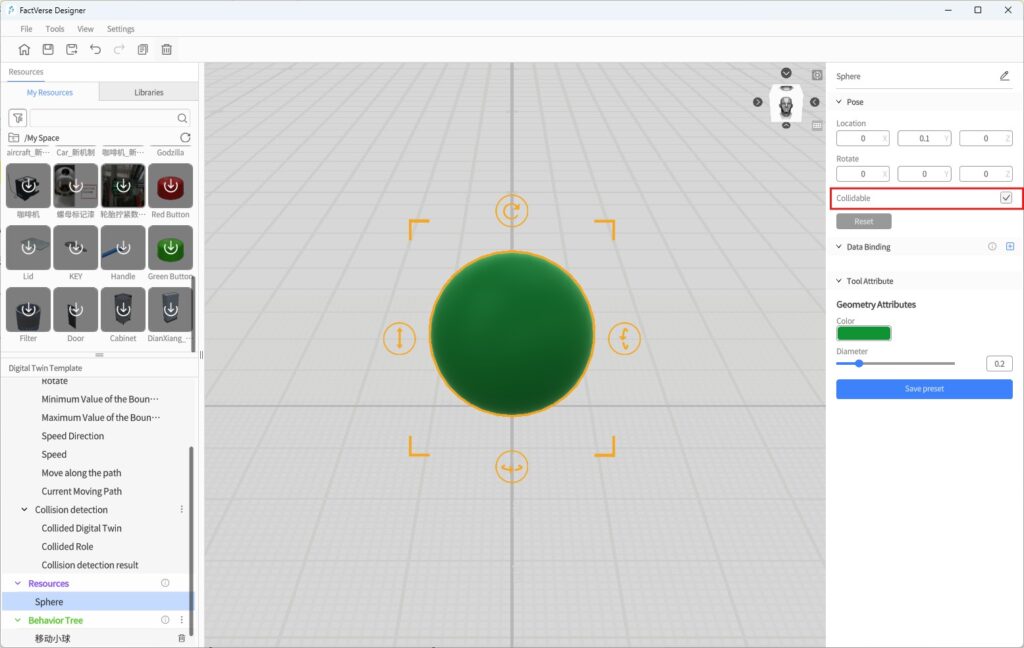Collapse the Tool Attribute section

839,281
